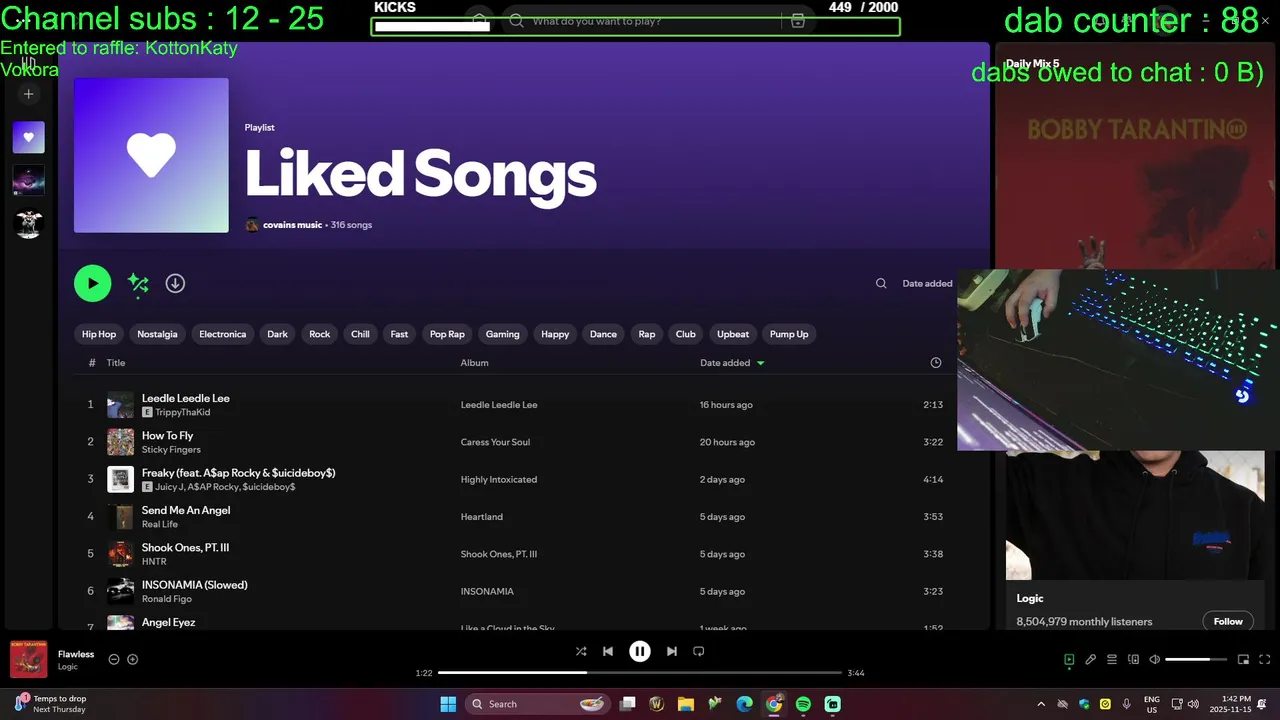Toggle Now Playing view icon

click(1069, 660)
